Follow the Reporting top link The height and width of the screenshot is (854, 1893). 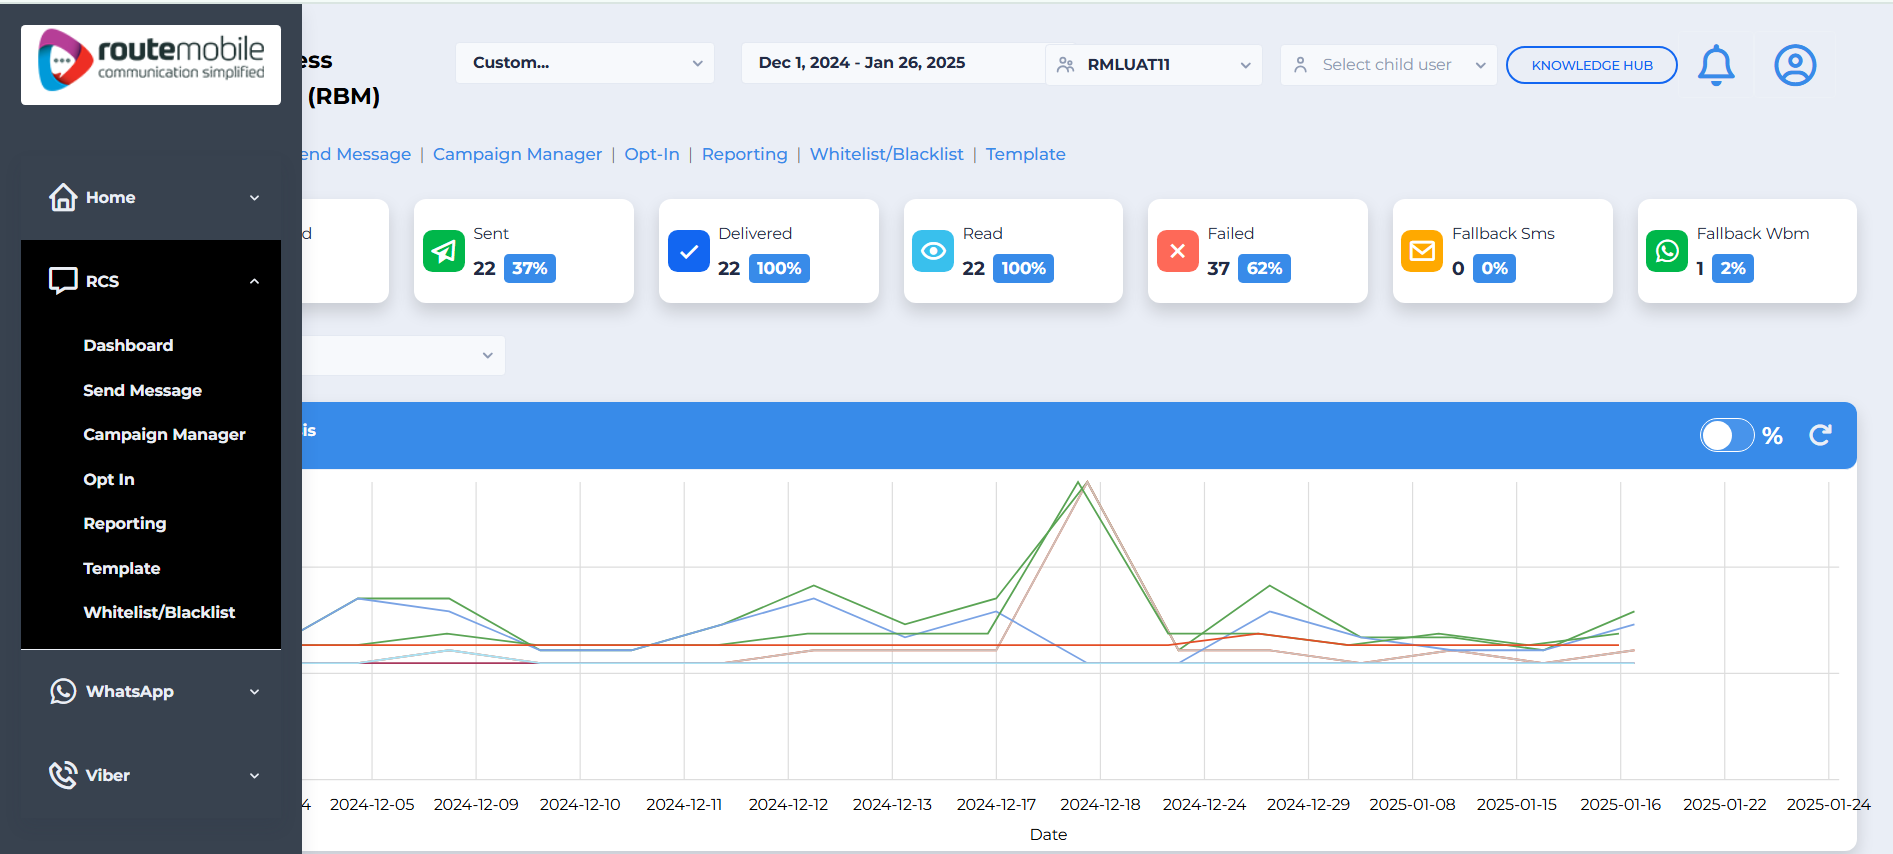745,154
